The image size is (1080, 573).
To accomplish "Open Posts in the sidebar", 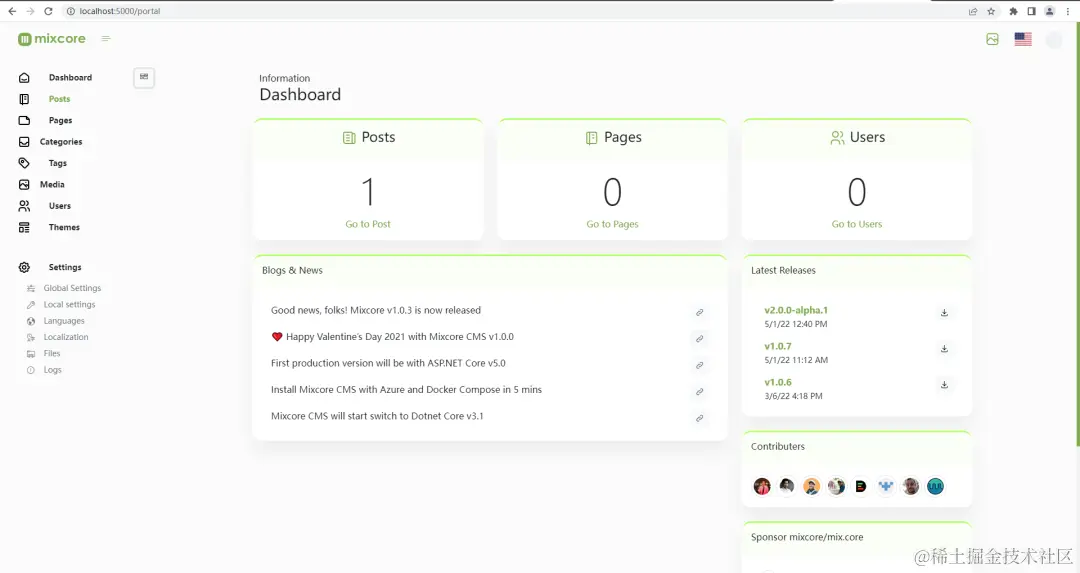I will coord(59,99).
